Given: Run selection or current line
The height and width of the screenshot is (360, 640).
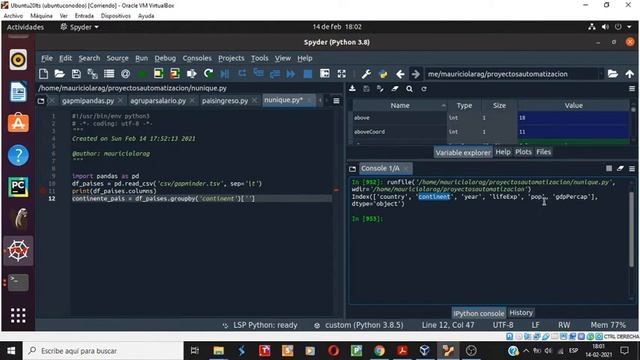Looking at the screenshot, I should [191, 74].
